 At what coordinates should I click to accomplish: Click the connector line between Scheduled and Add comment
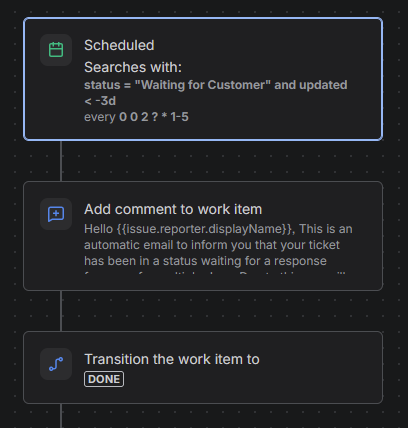[61, 161]
